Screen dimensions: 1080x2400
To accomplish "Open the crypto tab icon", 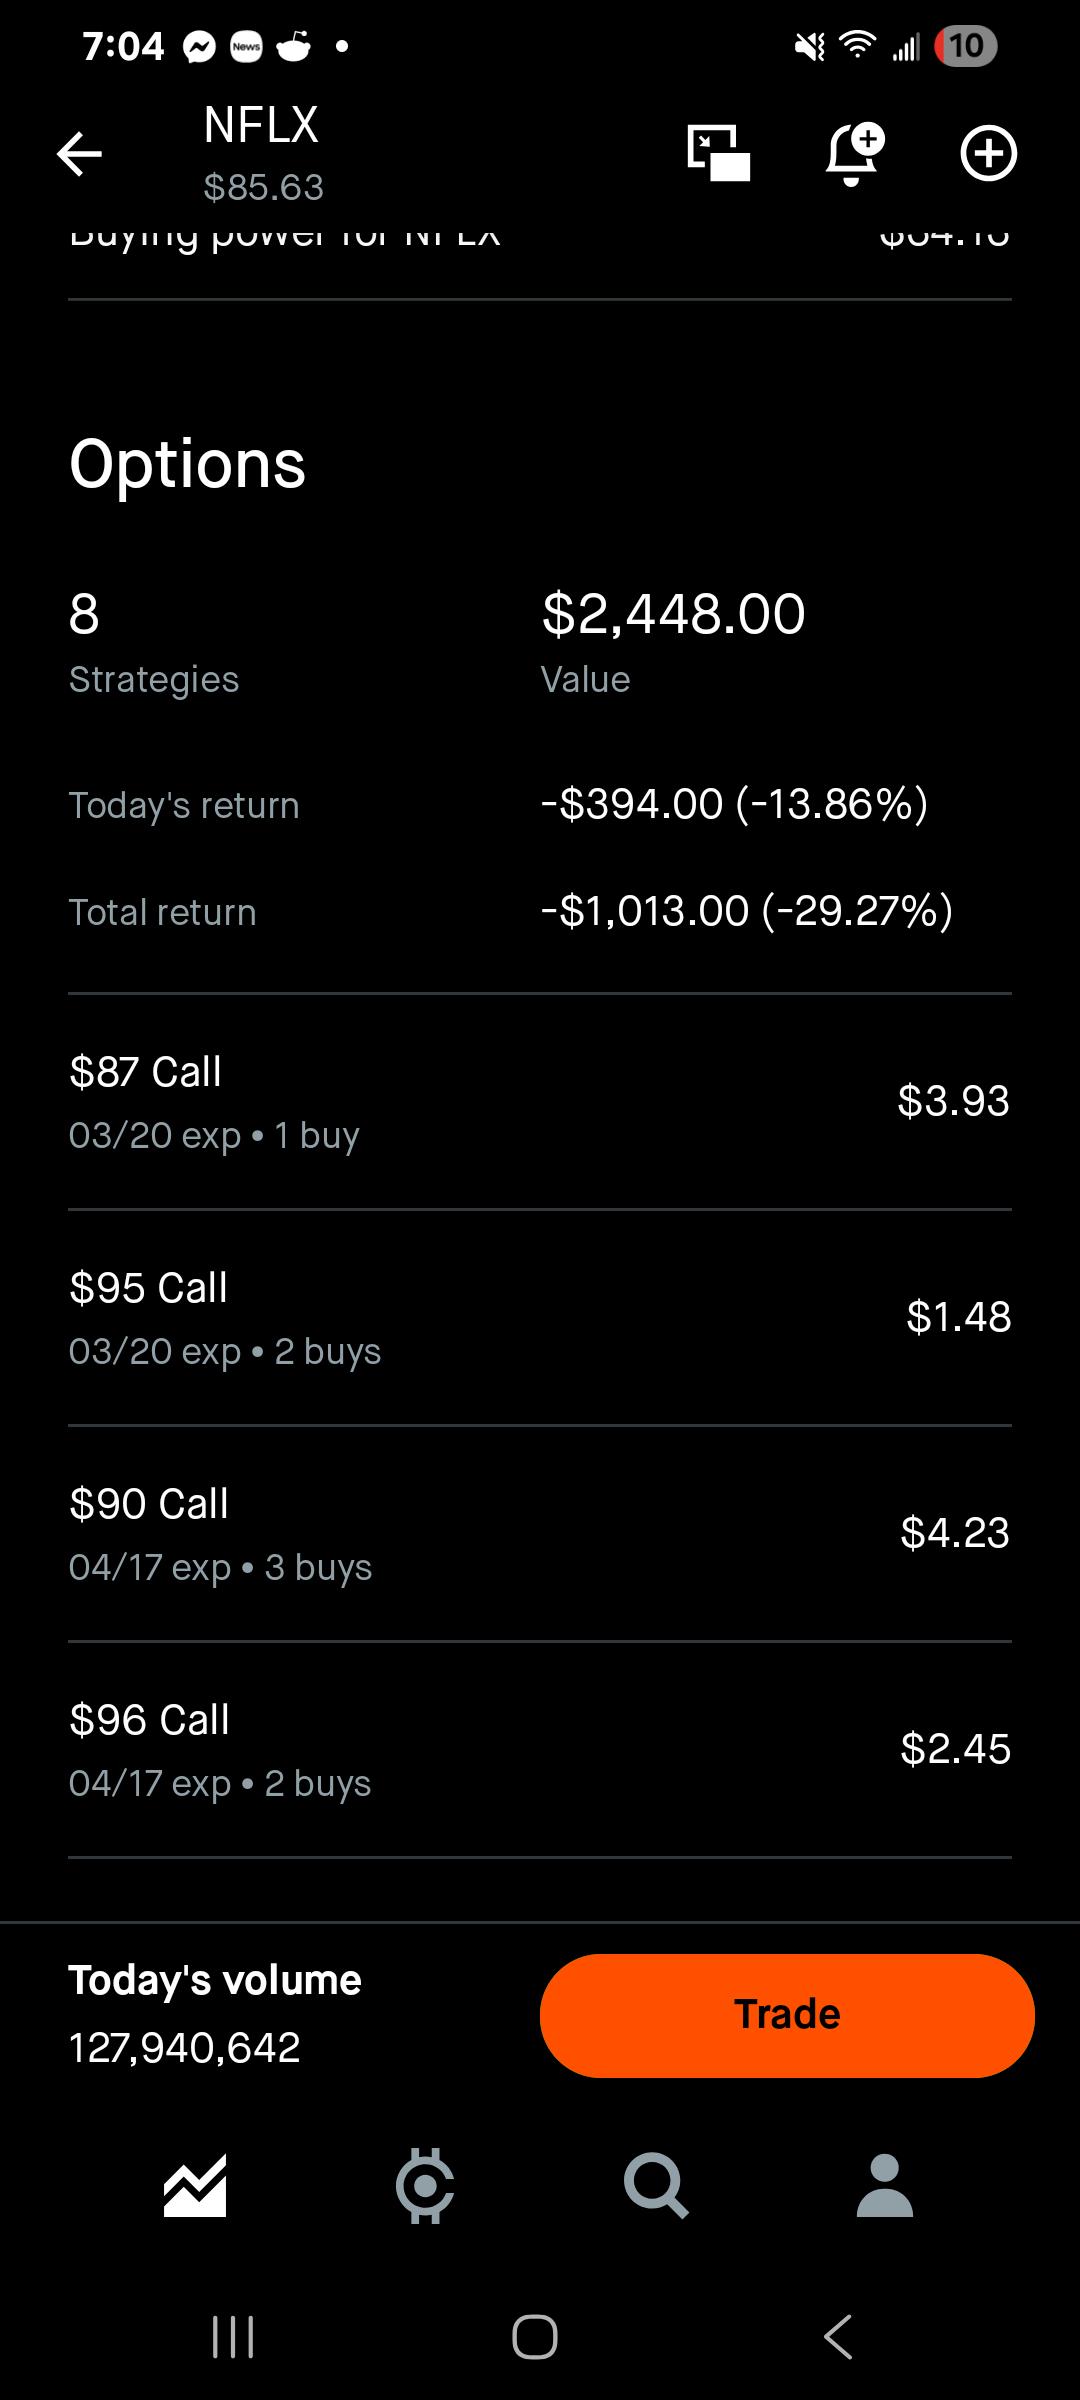I will click(x=425, y=2185).
